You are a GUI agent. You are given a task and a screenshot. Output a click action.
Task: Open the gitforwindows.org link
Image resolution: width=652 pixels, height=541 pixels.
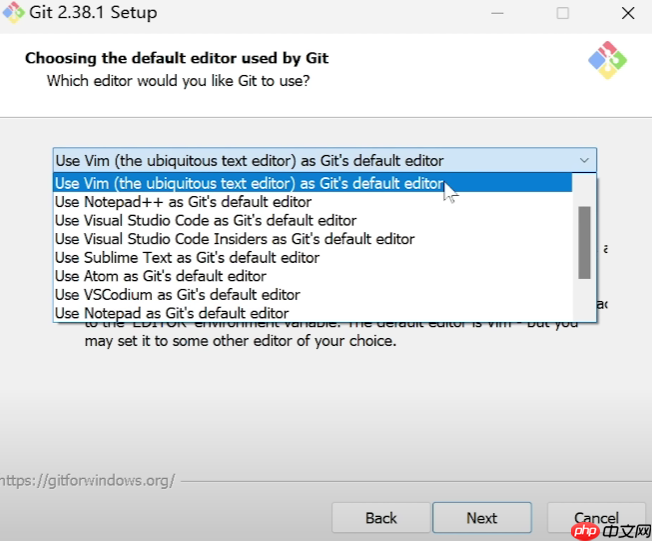coord(88,481)
